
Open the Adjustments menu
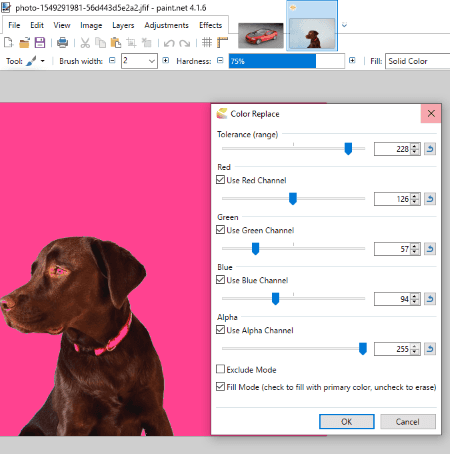tap(166, 25)
